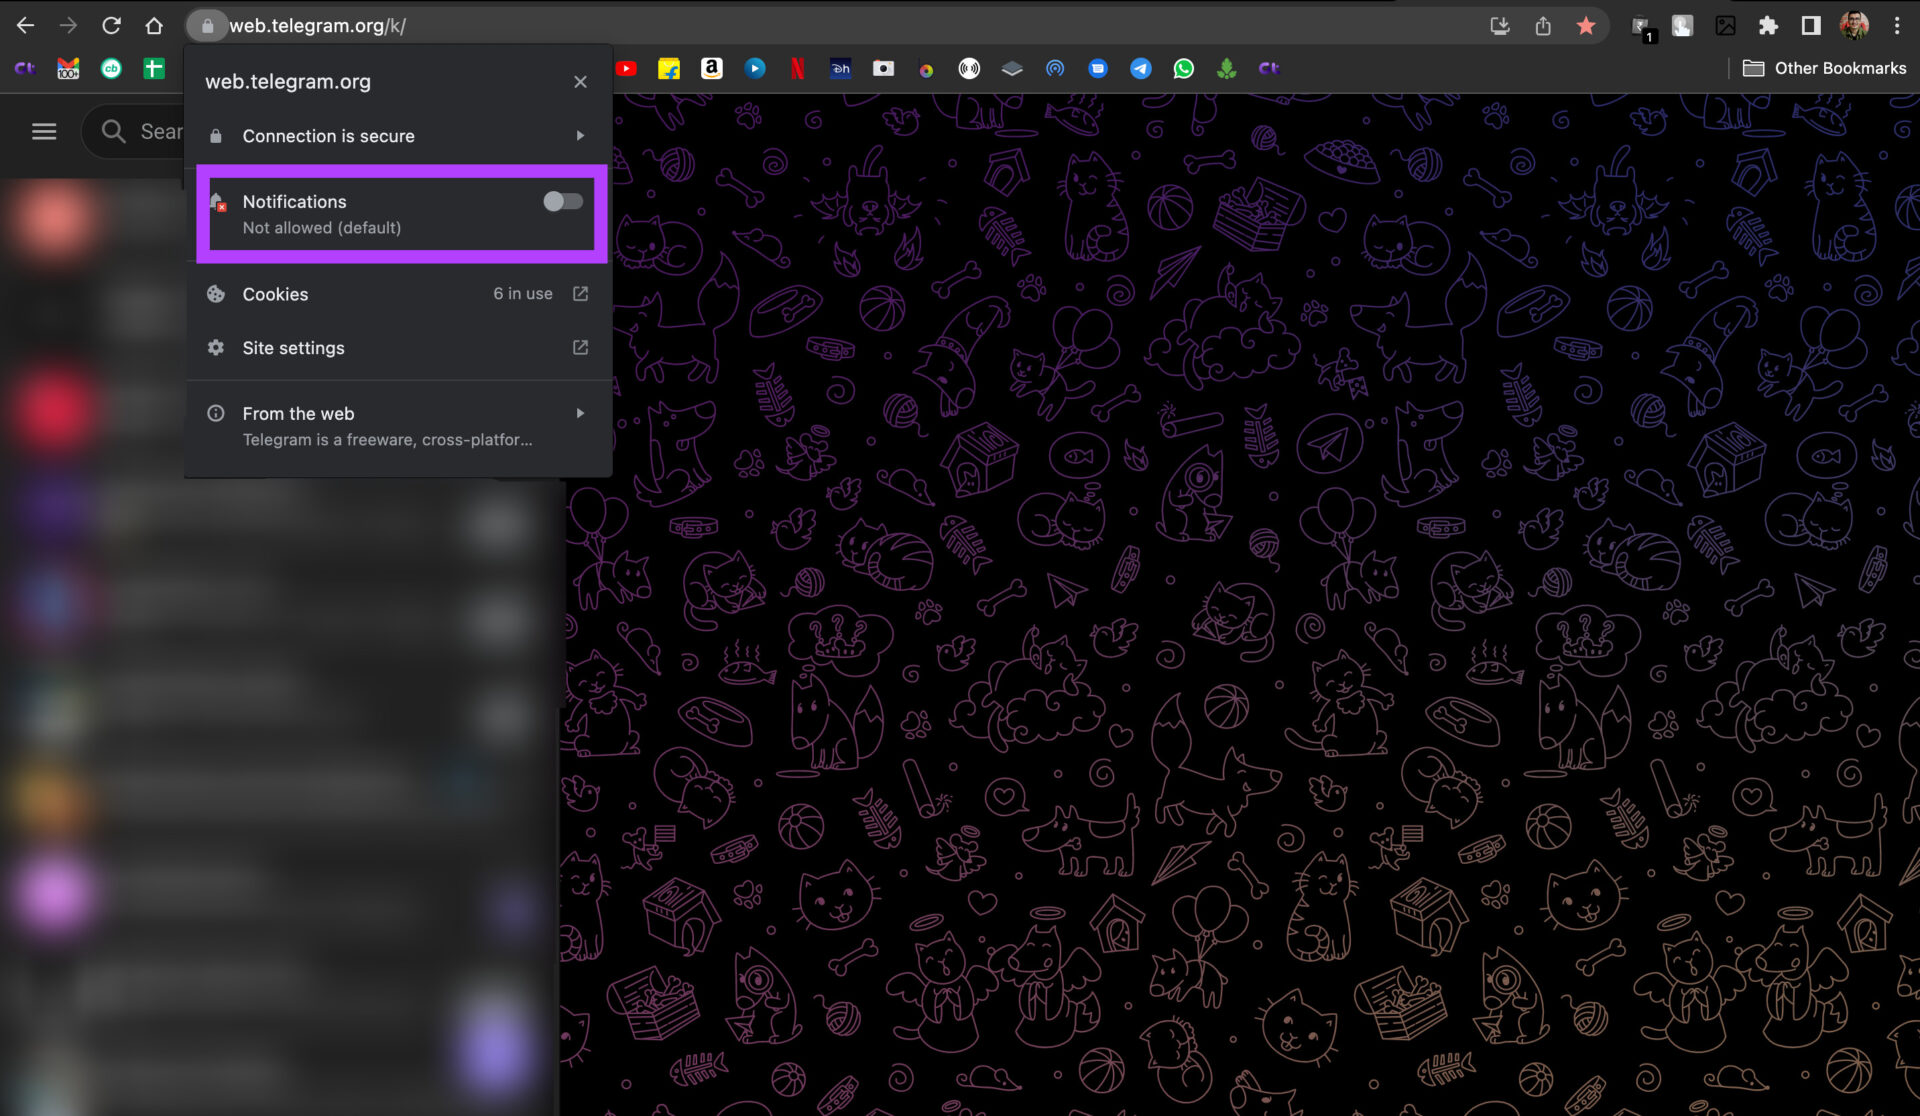Expand Connection is secure details arrow
1920x1116 pixels.
coord(580,136)
